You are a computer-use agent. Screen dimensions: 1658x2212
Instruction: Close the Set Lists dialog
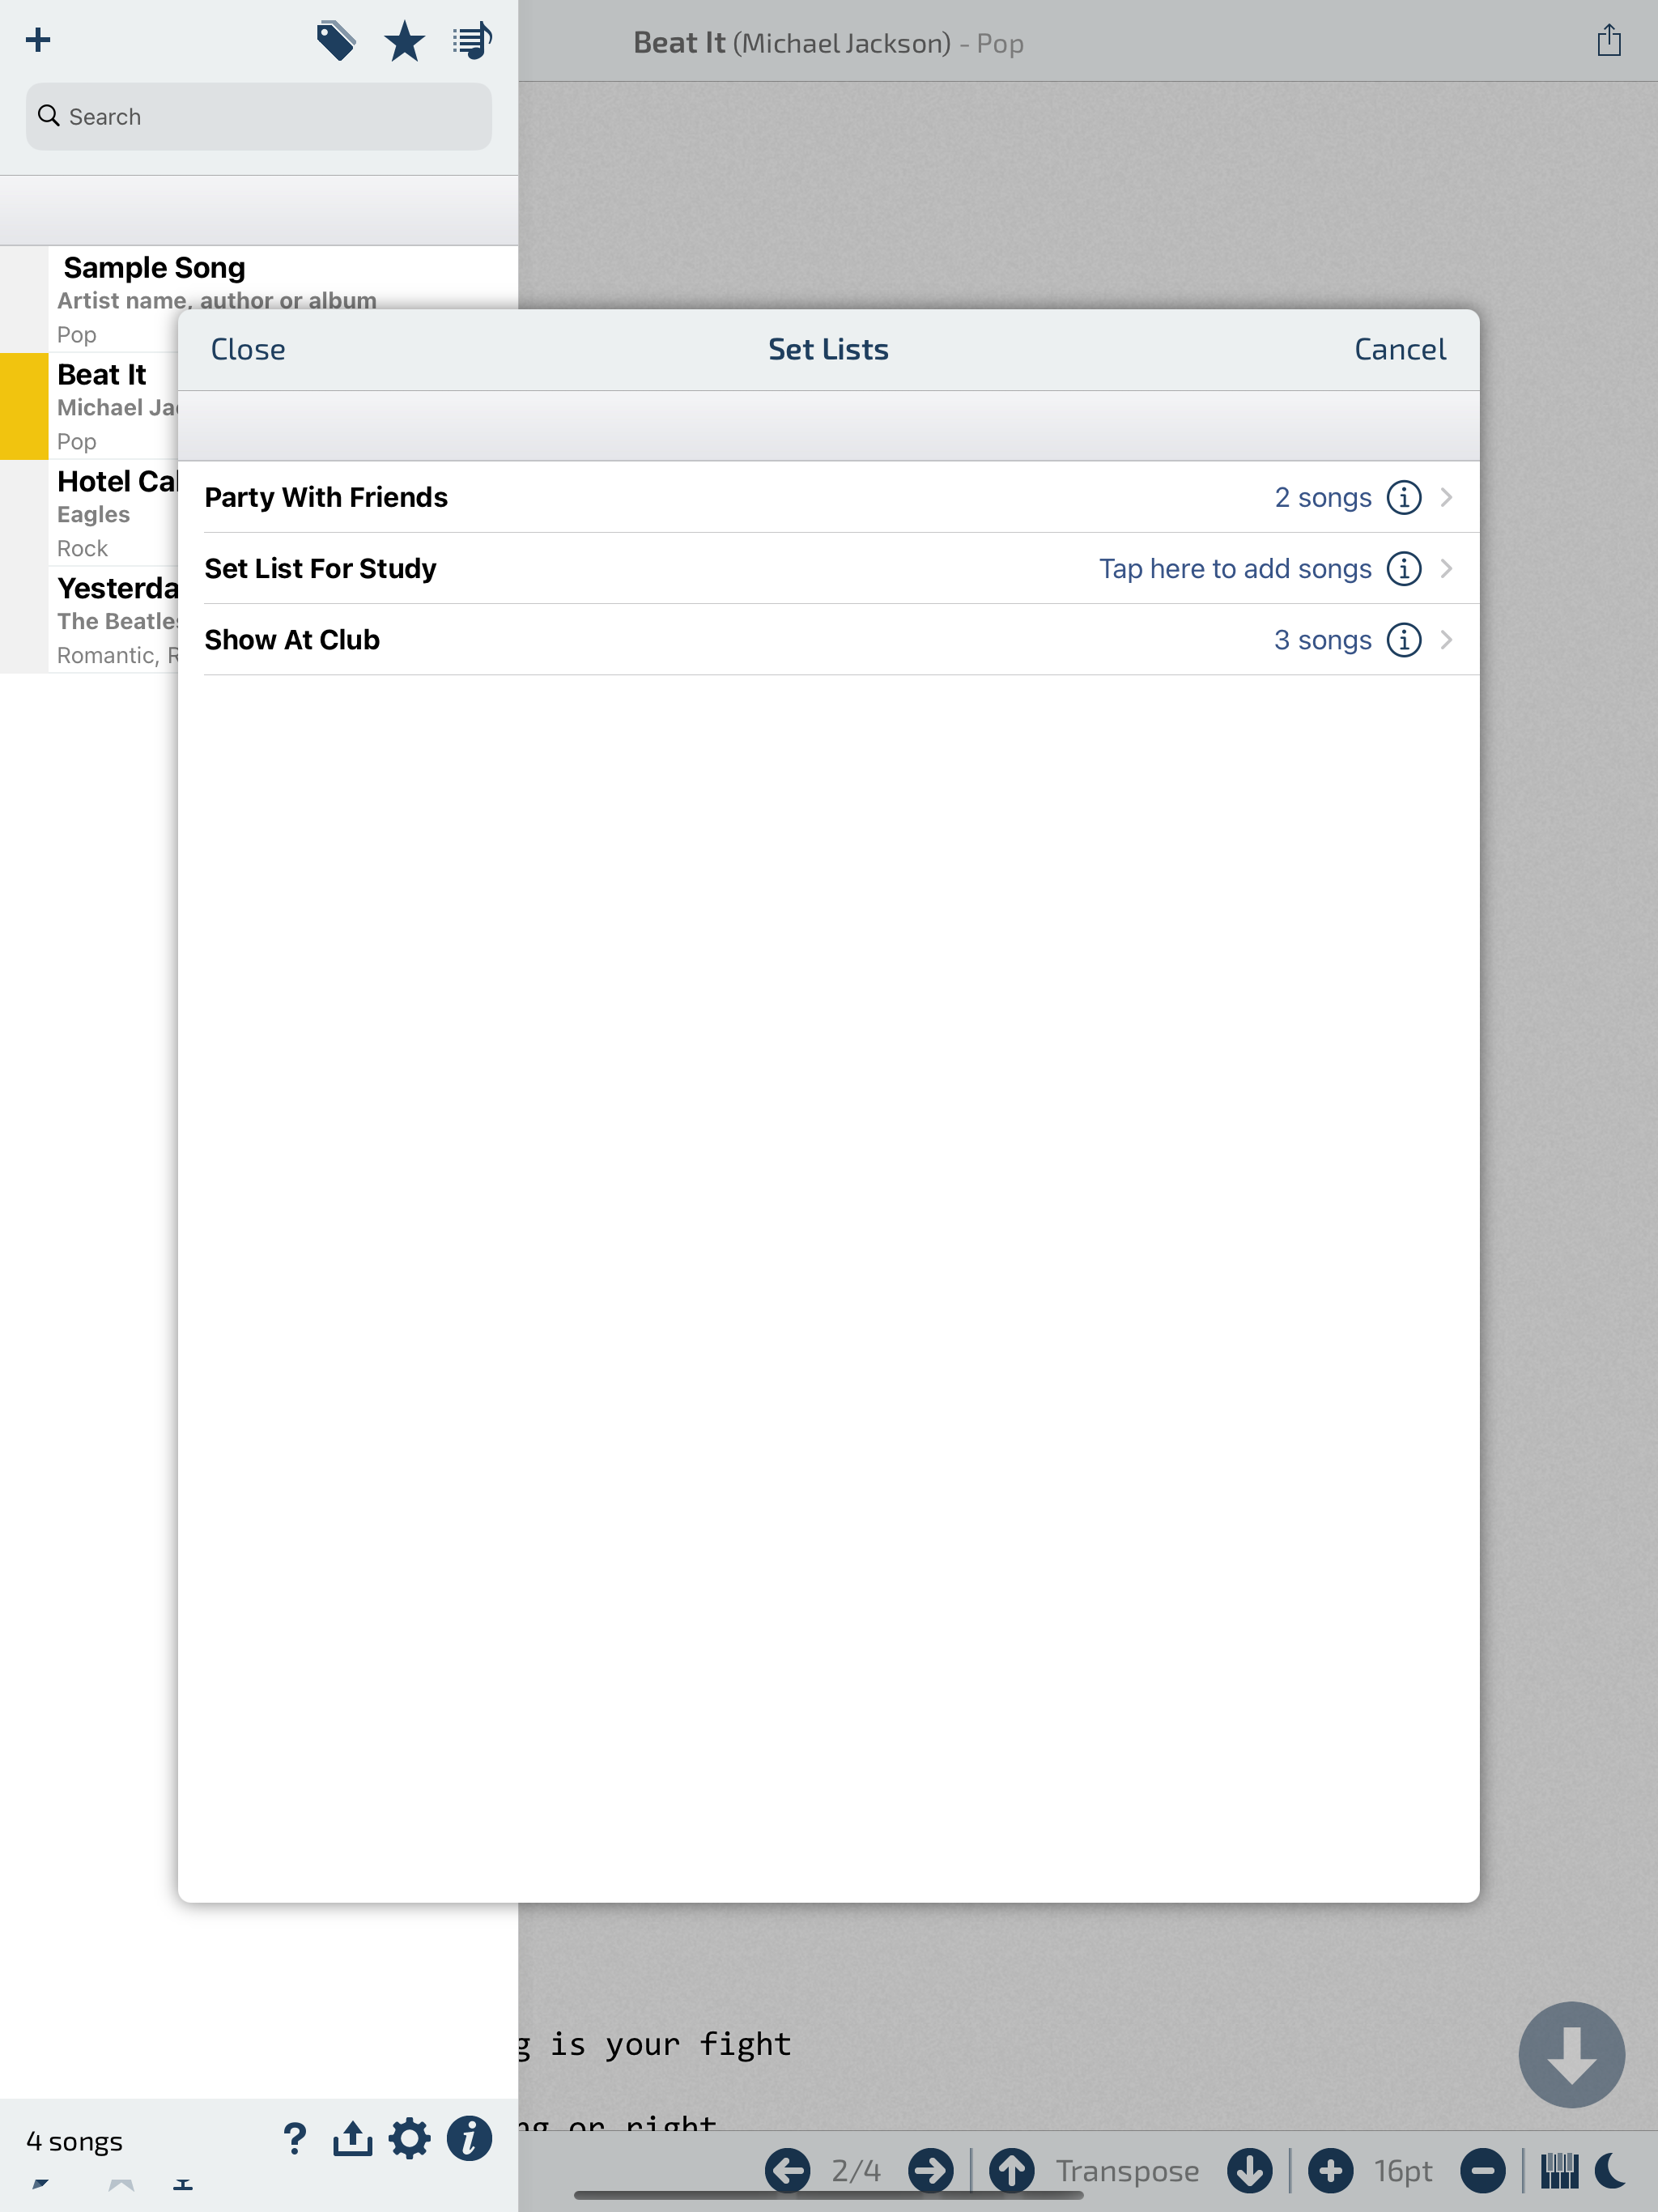pos(247,349)
